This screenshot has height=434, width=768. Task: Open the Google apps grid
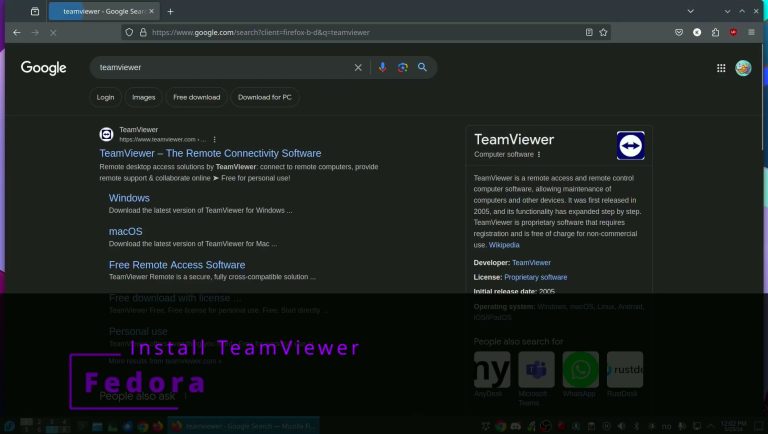pos(721,68)
